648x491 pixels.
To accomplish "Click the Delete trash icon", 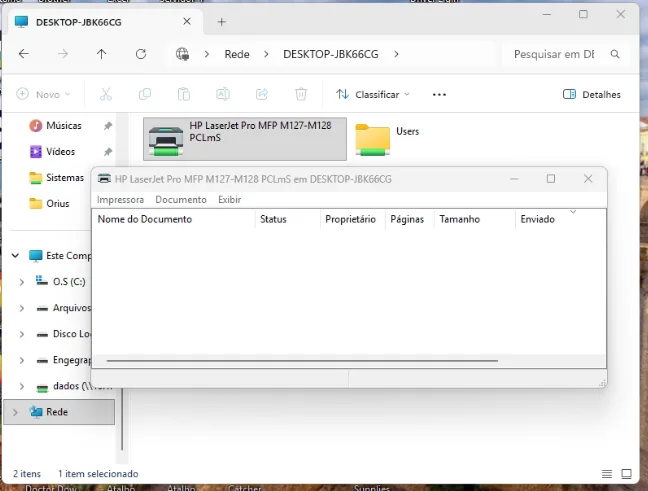I will pos(301,94).
